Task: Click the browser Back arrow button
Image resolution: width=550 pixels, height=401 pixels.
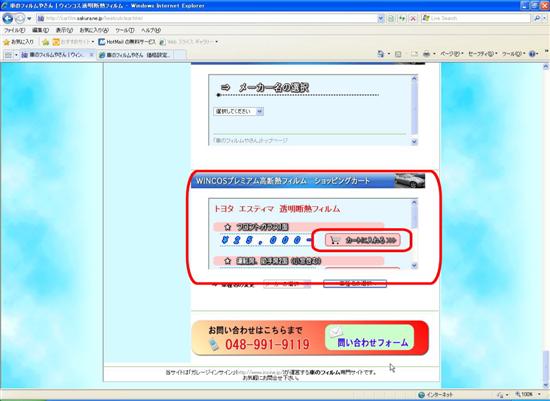Action: pyautogui.click(x=8, y=18)
